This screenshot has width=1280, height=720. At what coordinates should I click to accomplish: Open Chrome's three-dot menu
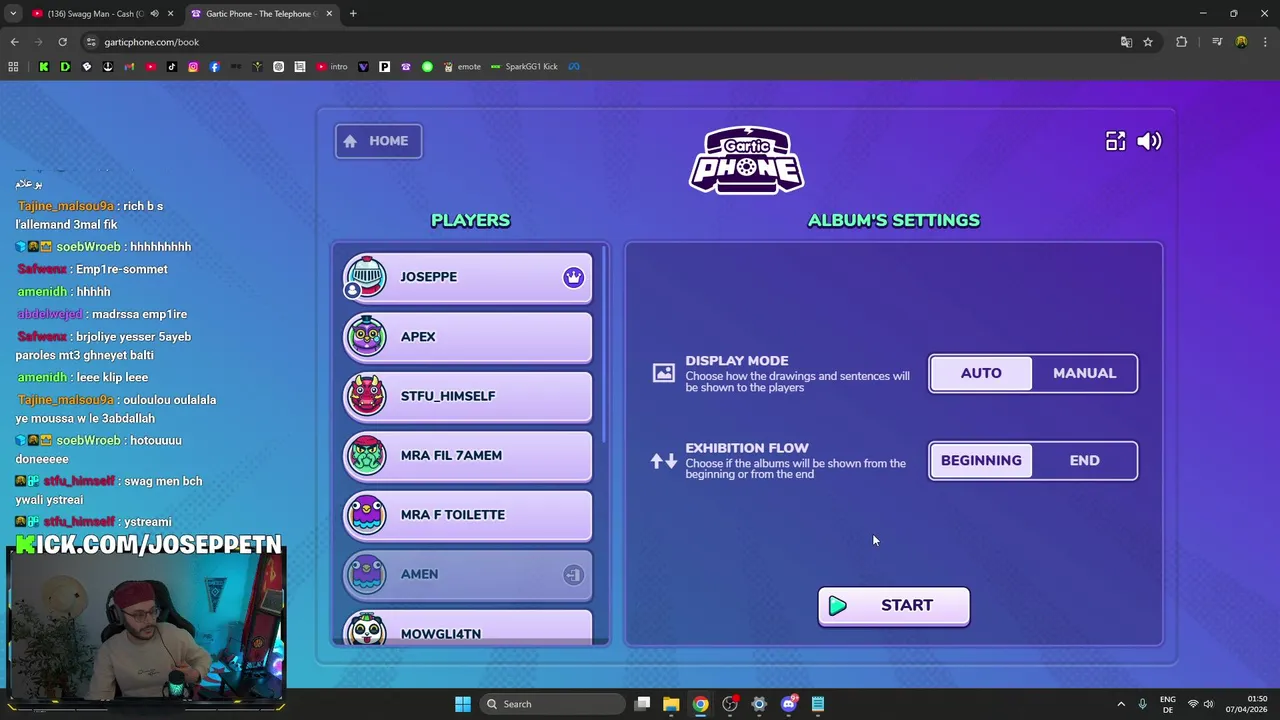(x=1265, y=42)
